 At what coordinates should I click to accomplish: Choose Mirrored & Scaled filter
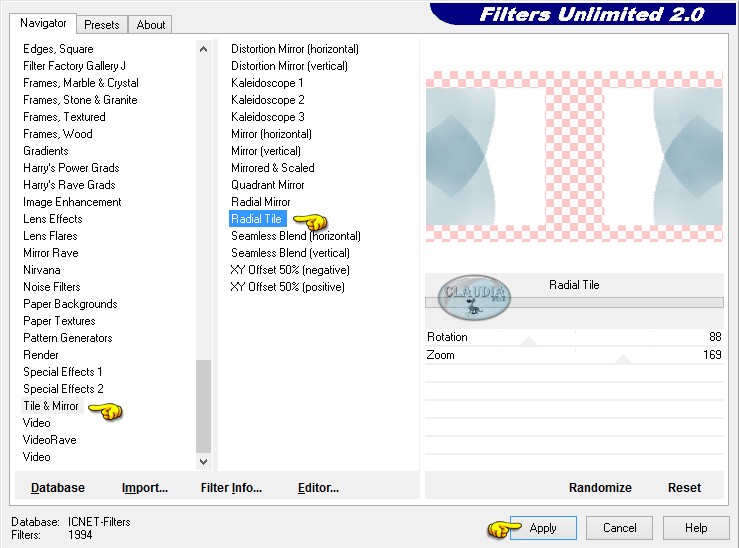[x=273, y=168]
